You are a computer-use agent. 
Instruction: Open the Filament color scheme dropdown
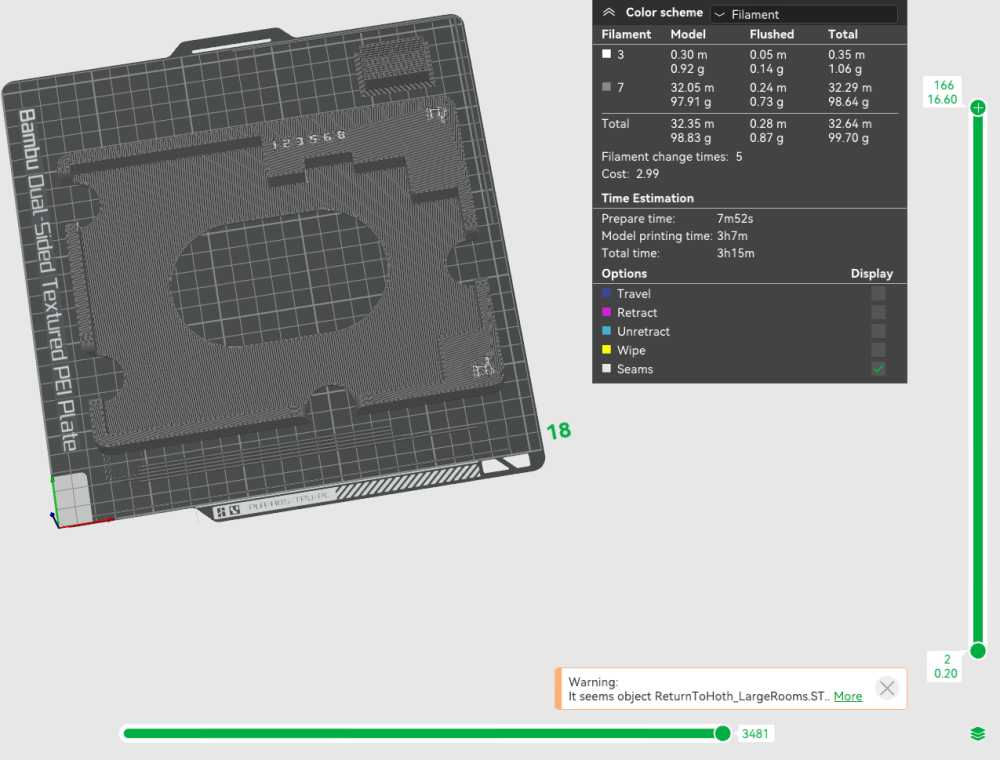[804, 14]
